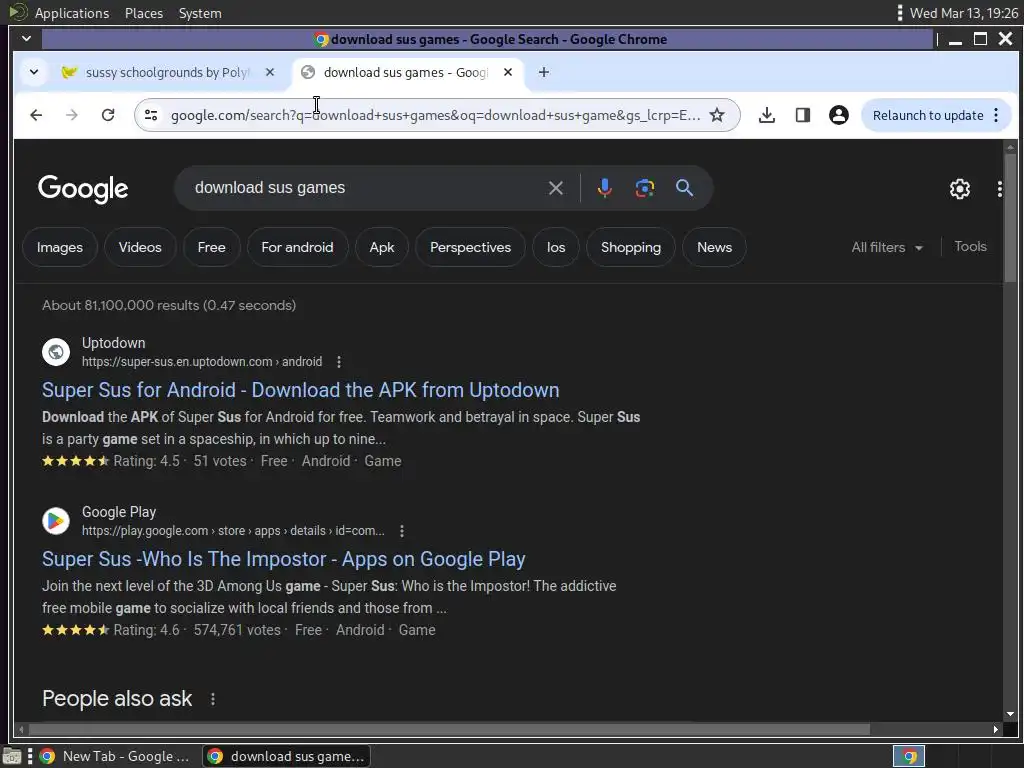The image size is (1024, 768).
Task: Click the Uptodown site favicon
Action: coord(56,352)
